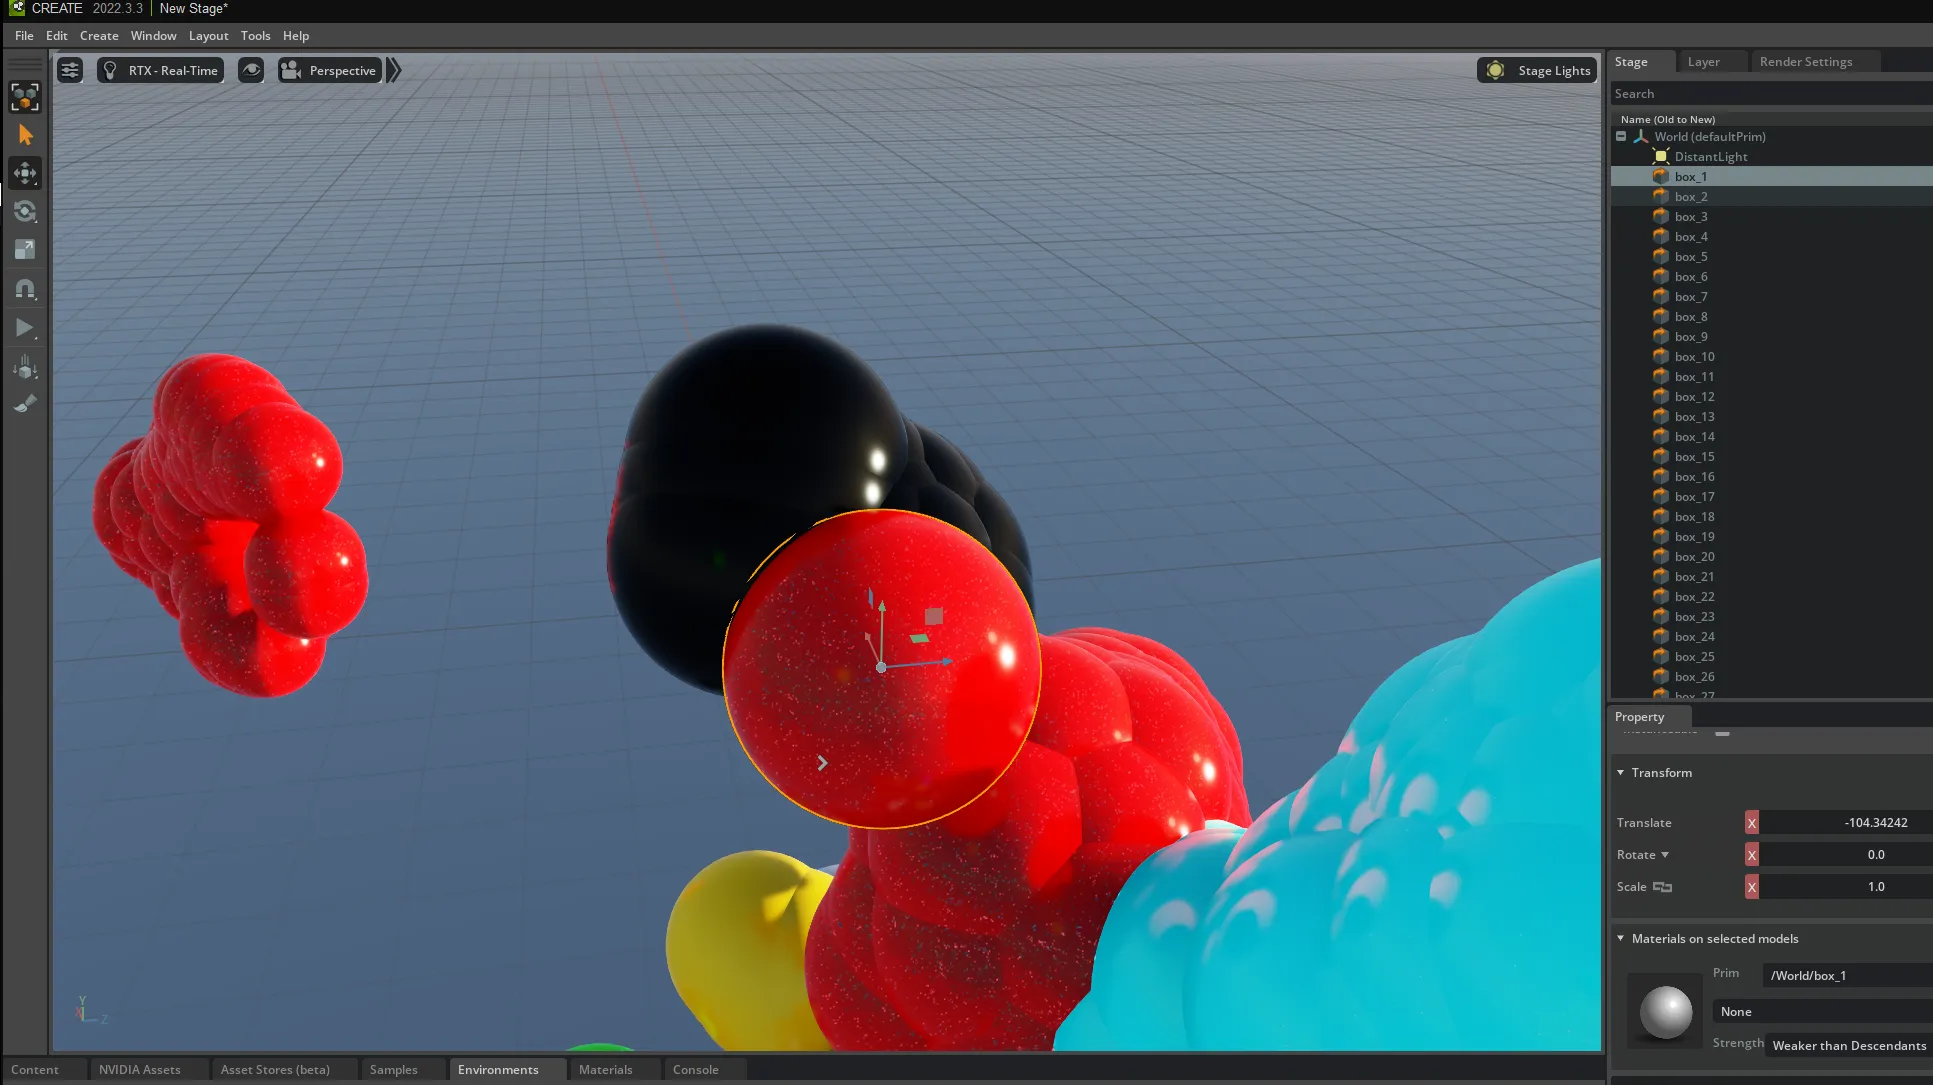Open the Layout menu

pos(208,36)
